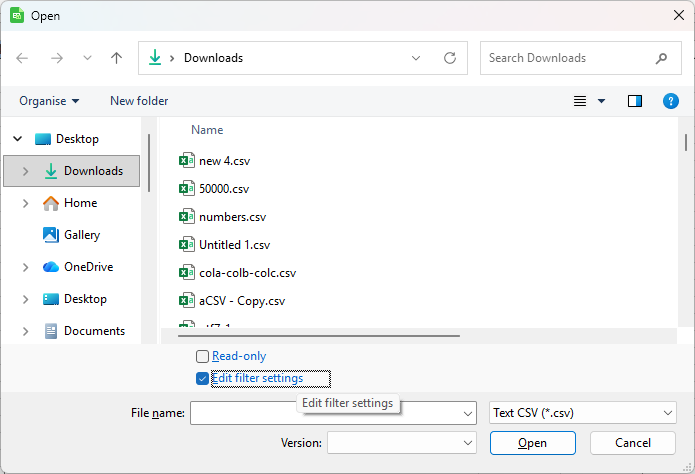Open the Text CSV file type dropdown
The width and height of the screenshot is (695, 474).
click(x=583, y=413)
